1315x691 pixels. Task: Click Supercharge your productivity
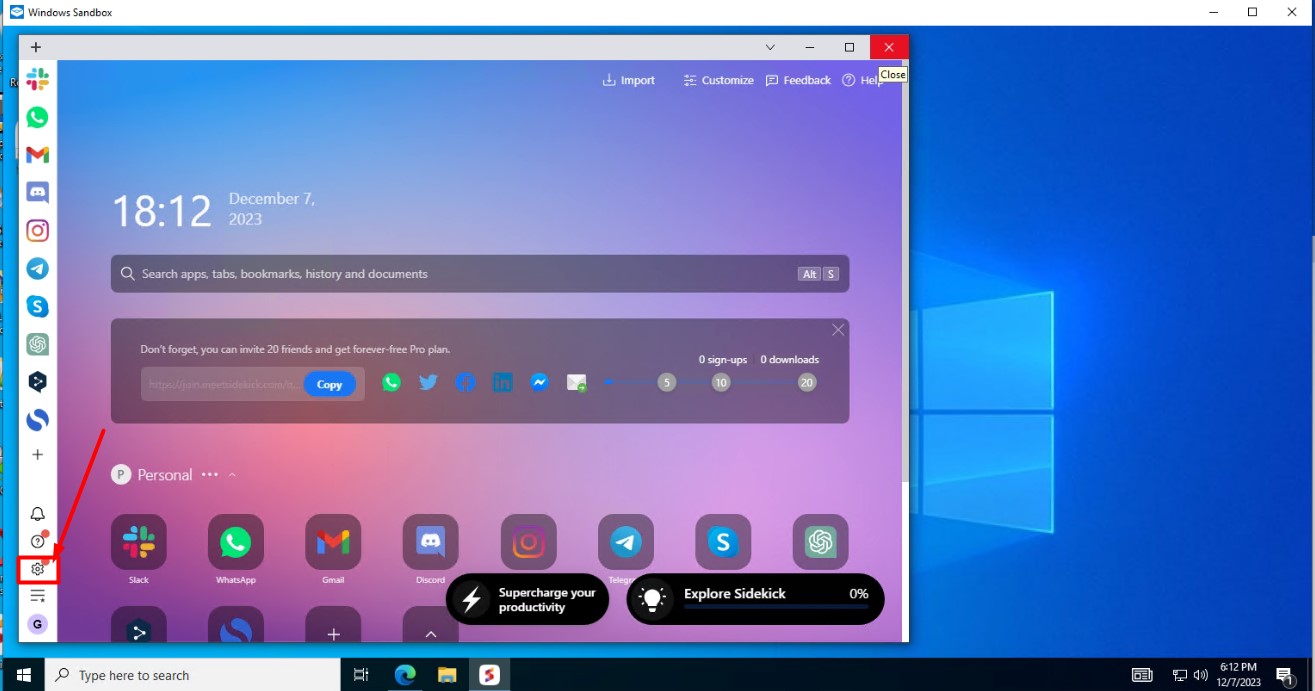(x=527, y=599)
